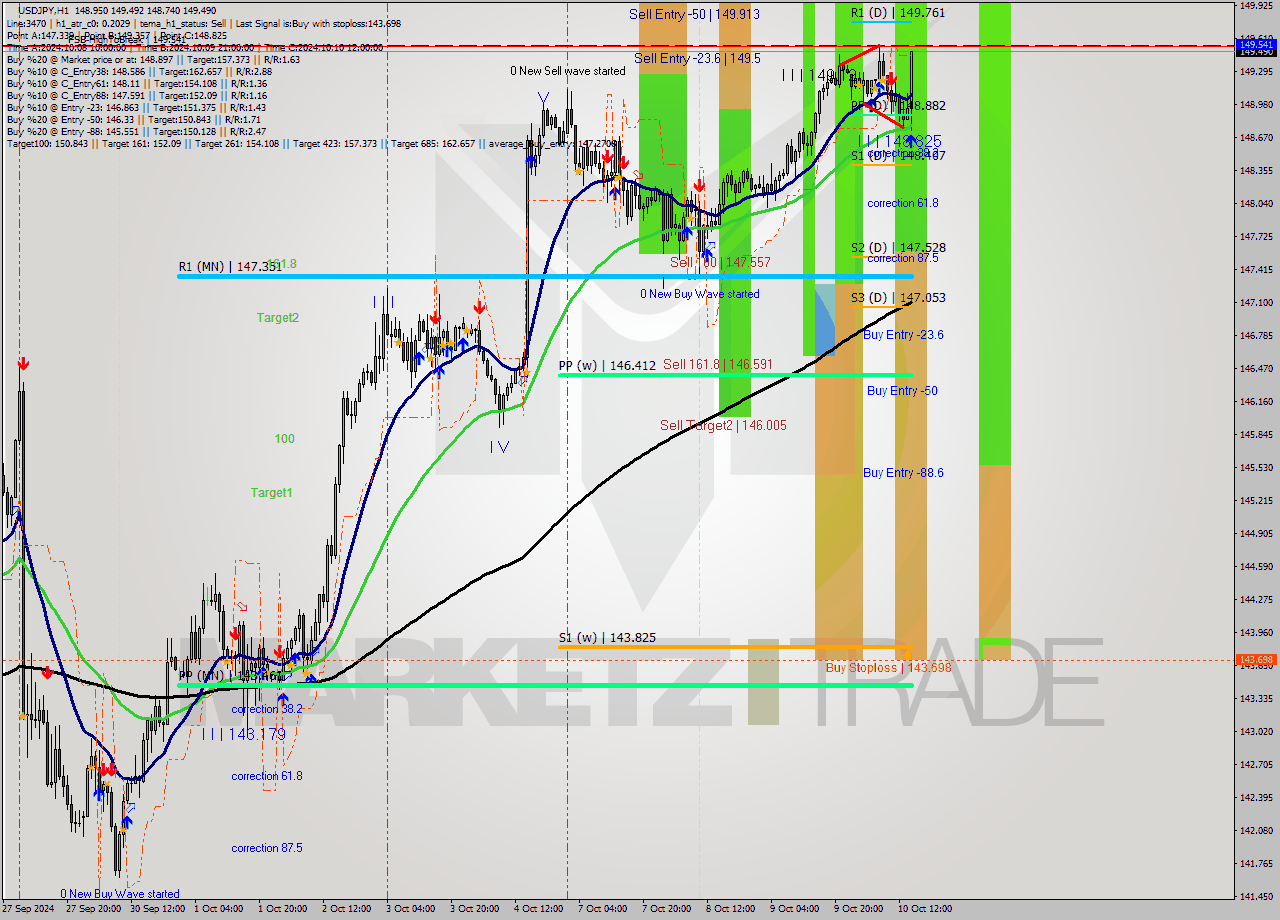Click the '27 Sep 2024' time axis label

(27, 909)
